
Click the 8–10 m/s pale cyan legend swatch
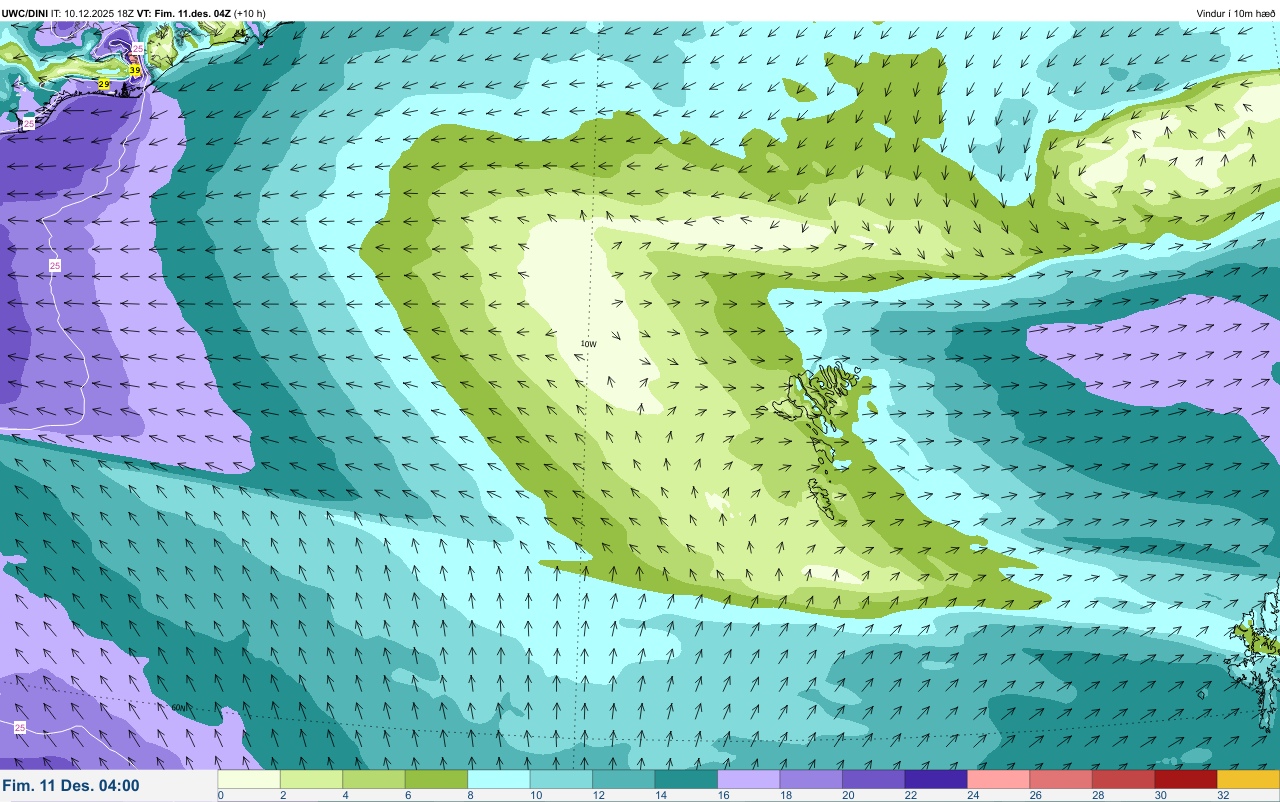pyautogui.click(x=499, y=779)
